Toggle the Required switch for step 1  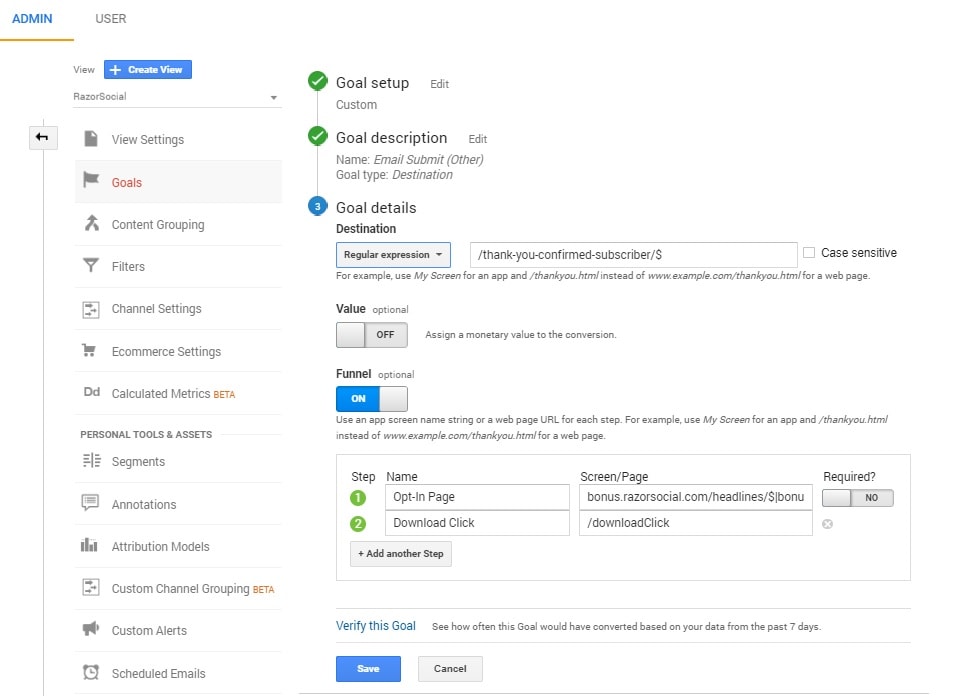(x=857, y=497)
